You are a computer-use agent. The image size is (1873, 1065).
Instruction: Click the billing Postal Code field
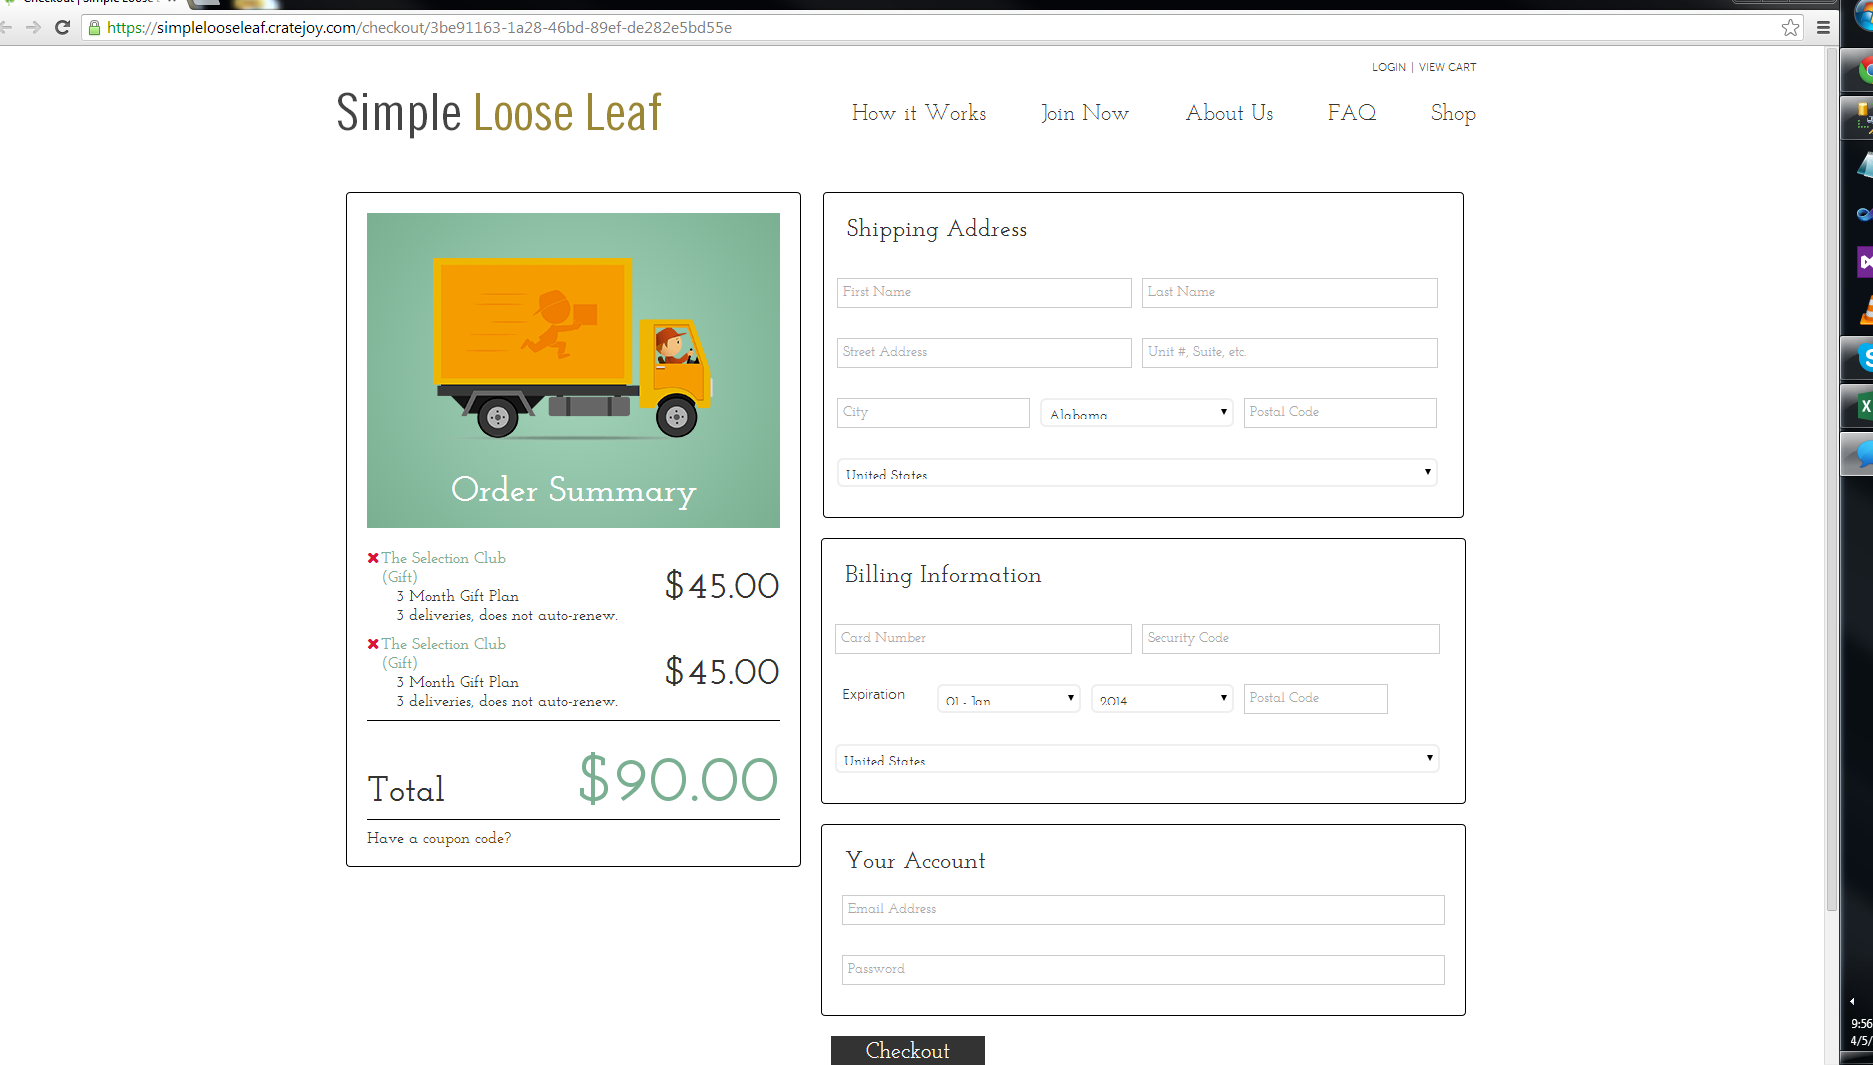(1315, 699)
